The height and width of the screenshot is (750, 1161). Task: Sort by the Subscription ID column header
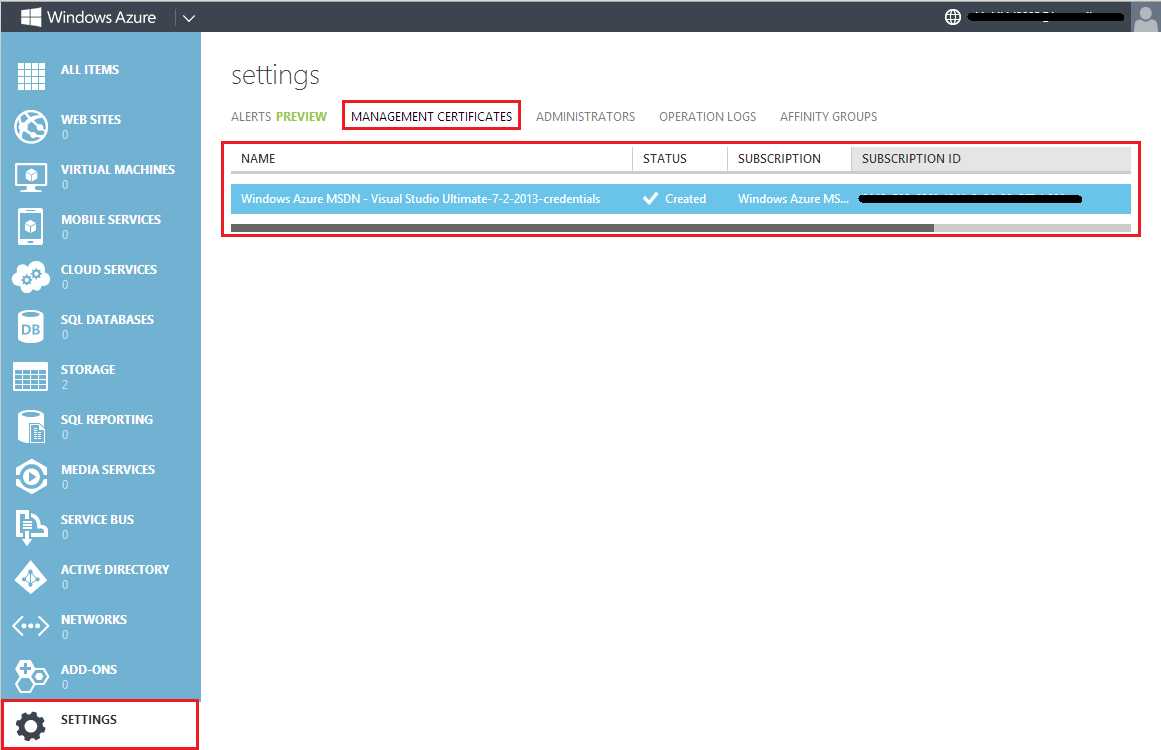point(991,158)
